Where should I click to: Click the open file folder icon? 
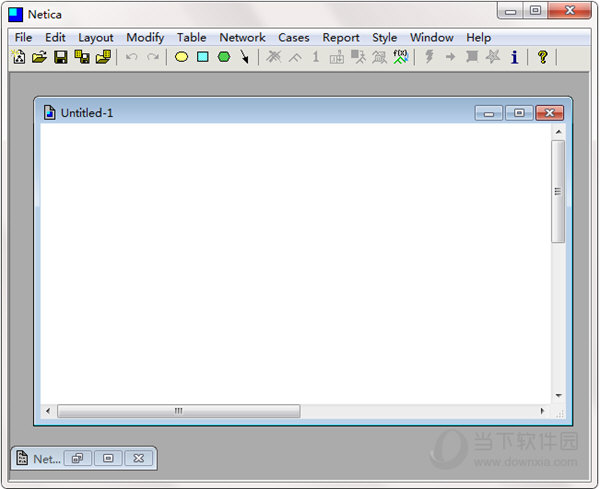39,57
